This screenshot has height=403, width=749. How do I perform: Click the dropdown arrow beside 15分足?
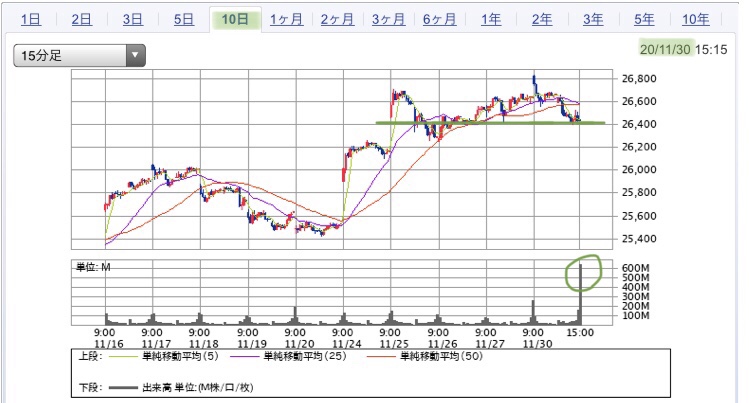[136, 55]
